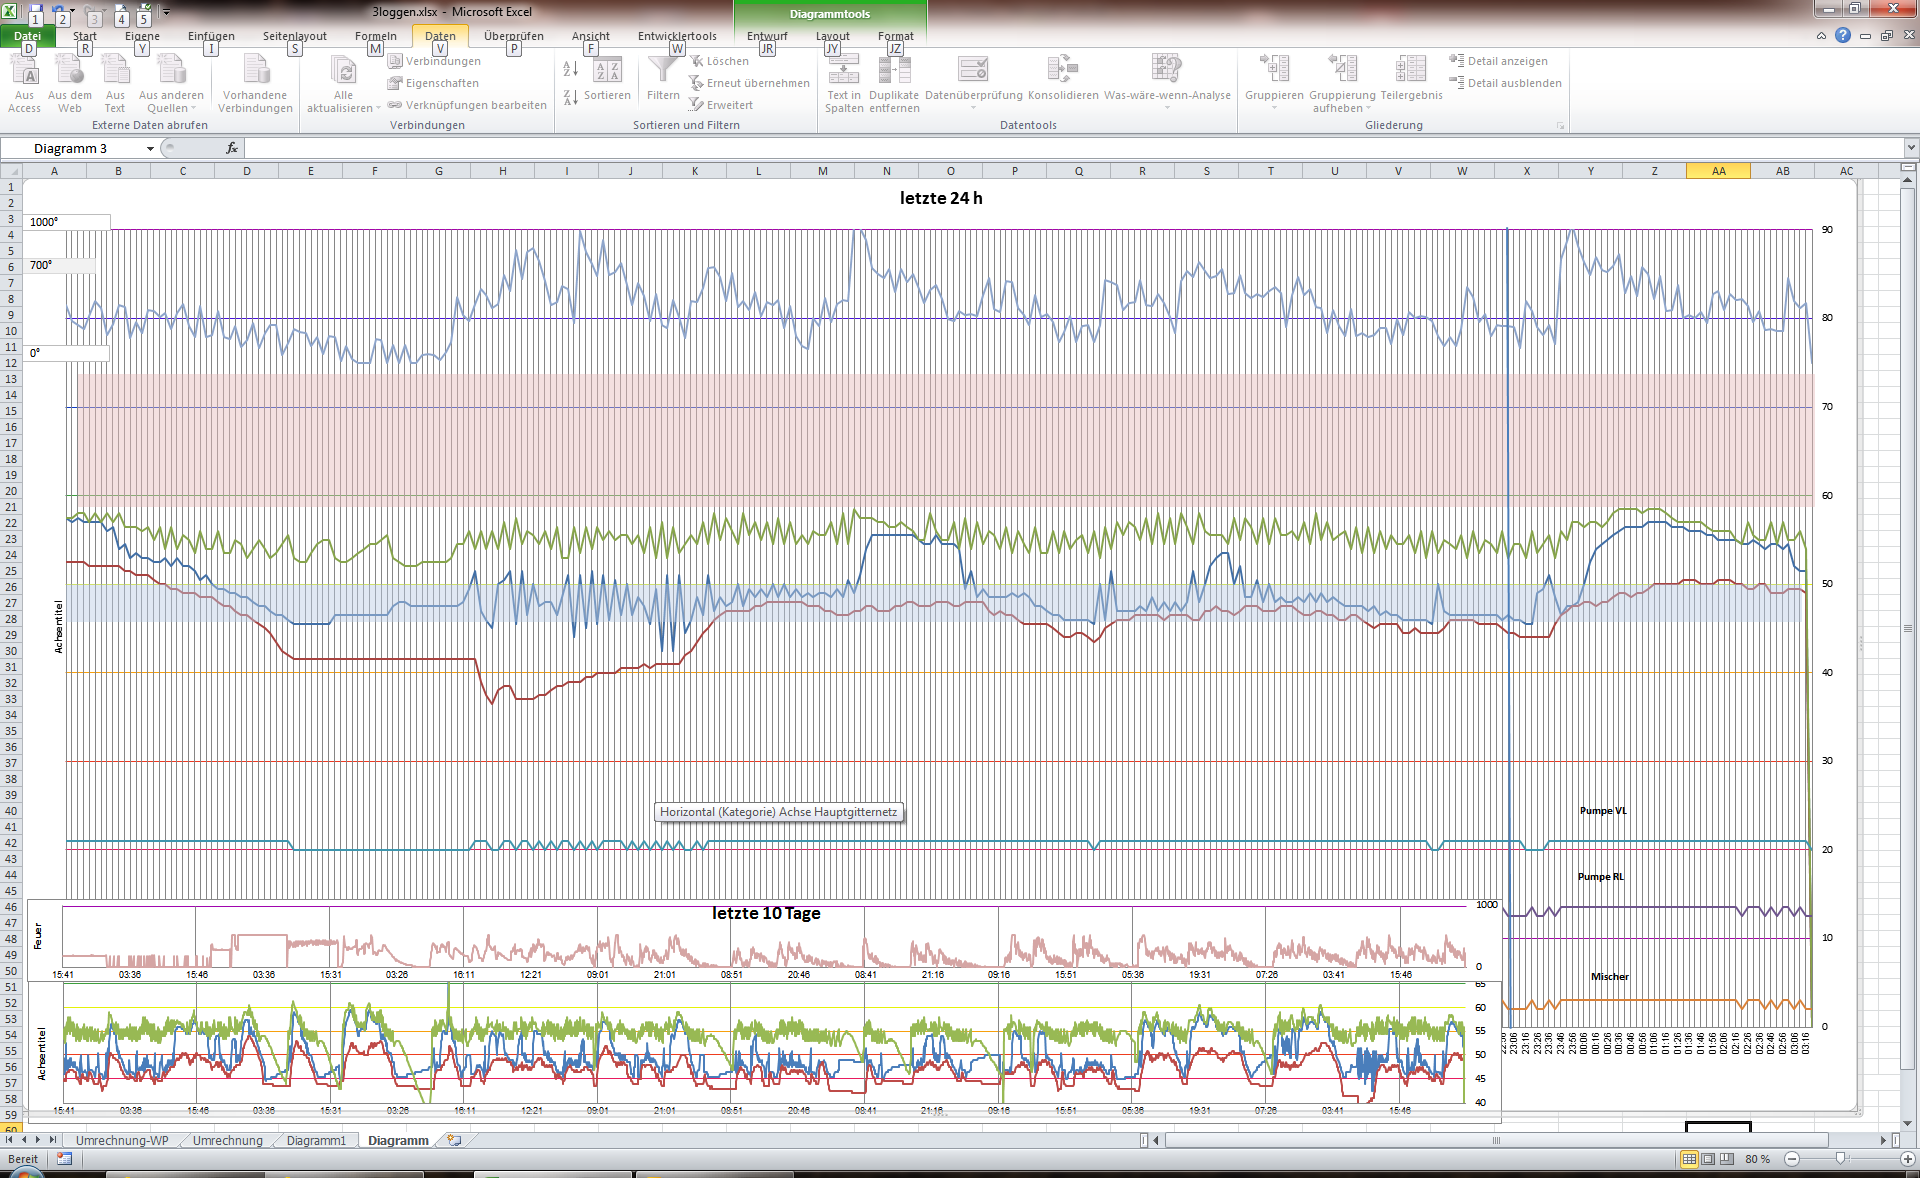Screen dimensions: 1920x1178
Task: Click Detail ausblenden button
Action: (1505, 83)
